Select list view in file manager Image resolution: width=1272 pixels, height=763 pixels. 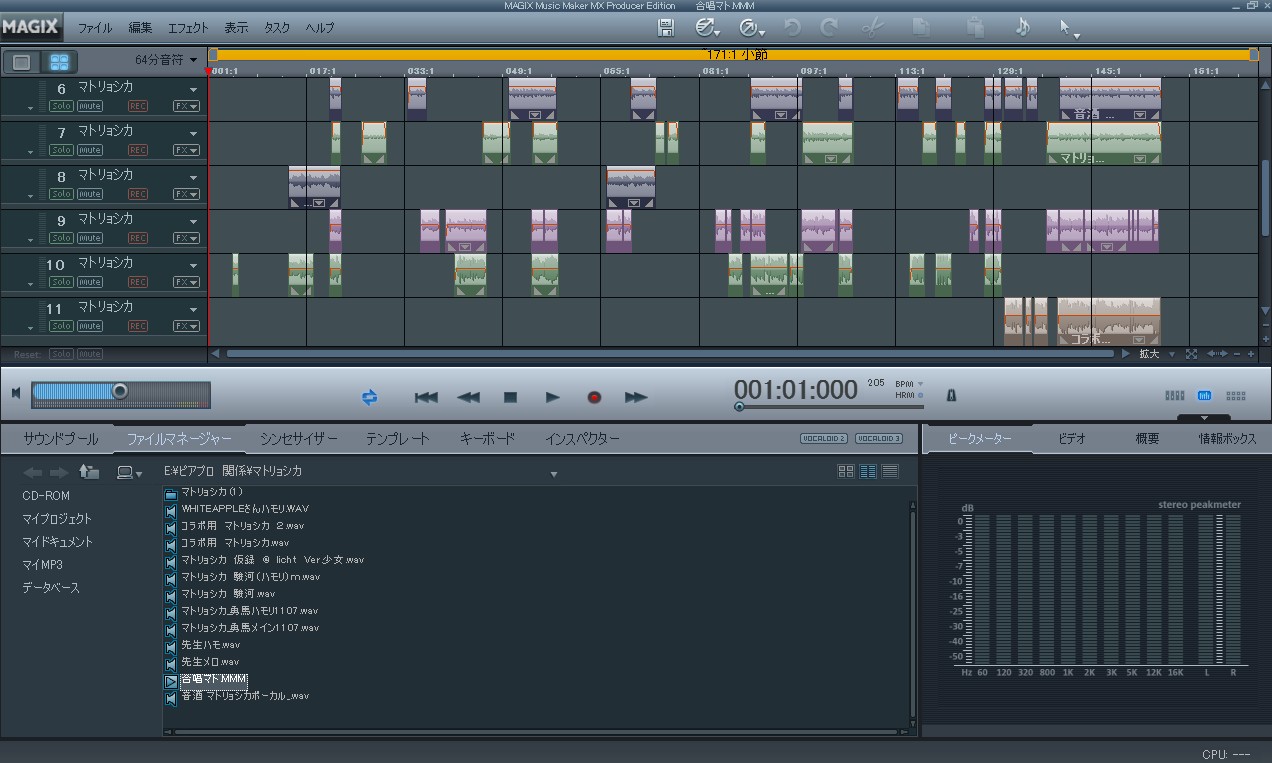pyautogui.click(x=868, y=471)
